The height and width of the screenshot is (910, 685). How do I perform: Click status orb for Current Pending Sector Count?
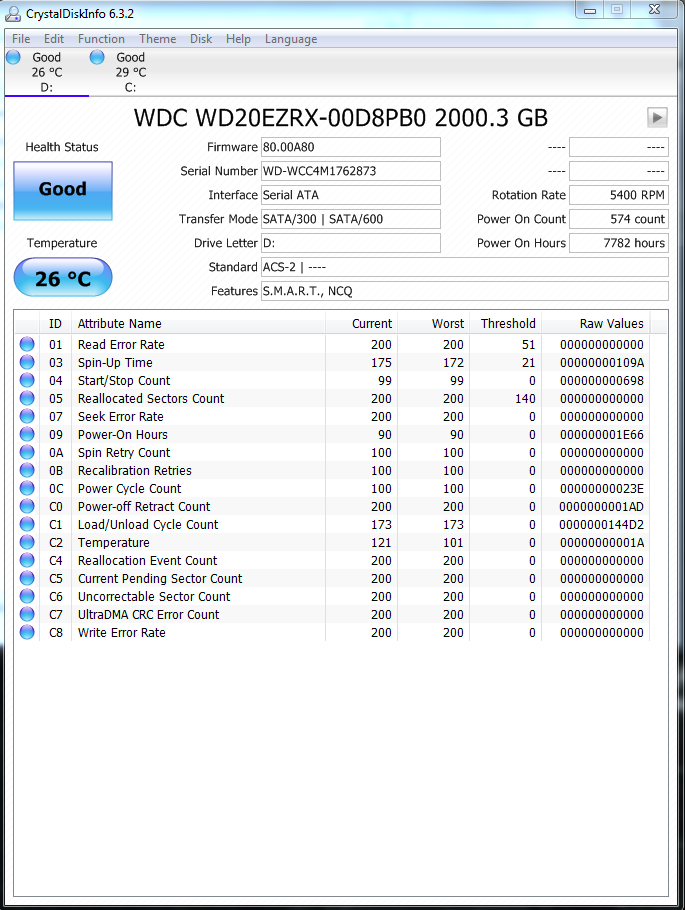[27, 578]
